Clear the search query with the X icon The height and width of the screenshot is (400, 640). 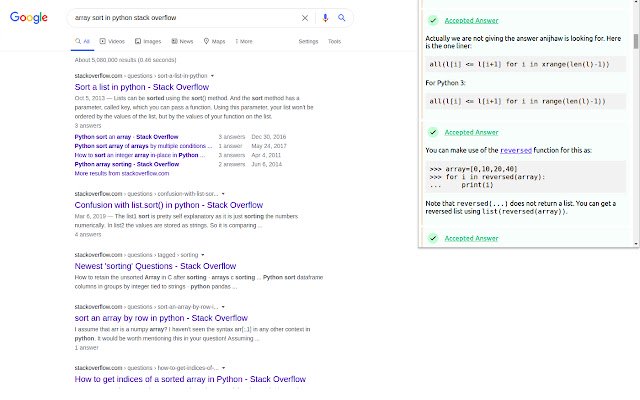click(x=305, y=18)
